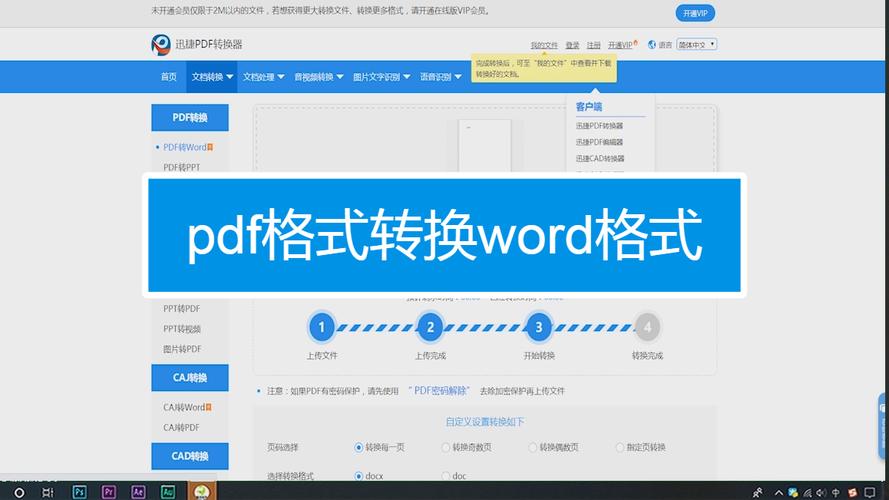The height and width of the screenshot is (500, 889).
Task: Click step 2 上传完成 circle
Action: tap(430, 327)
